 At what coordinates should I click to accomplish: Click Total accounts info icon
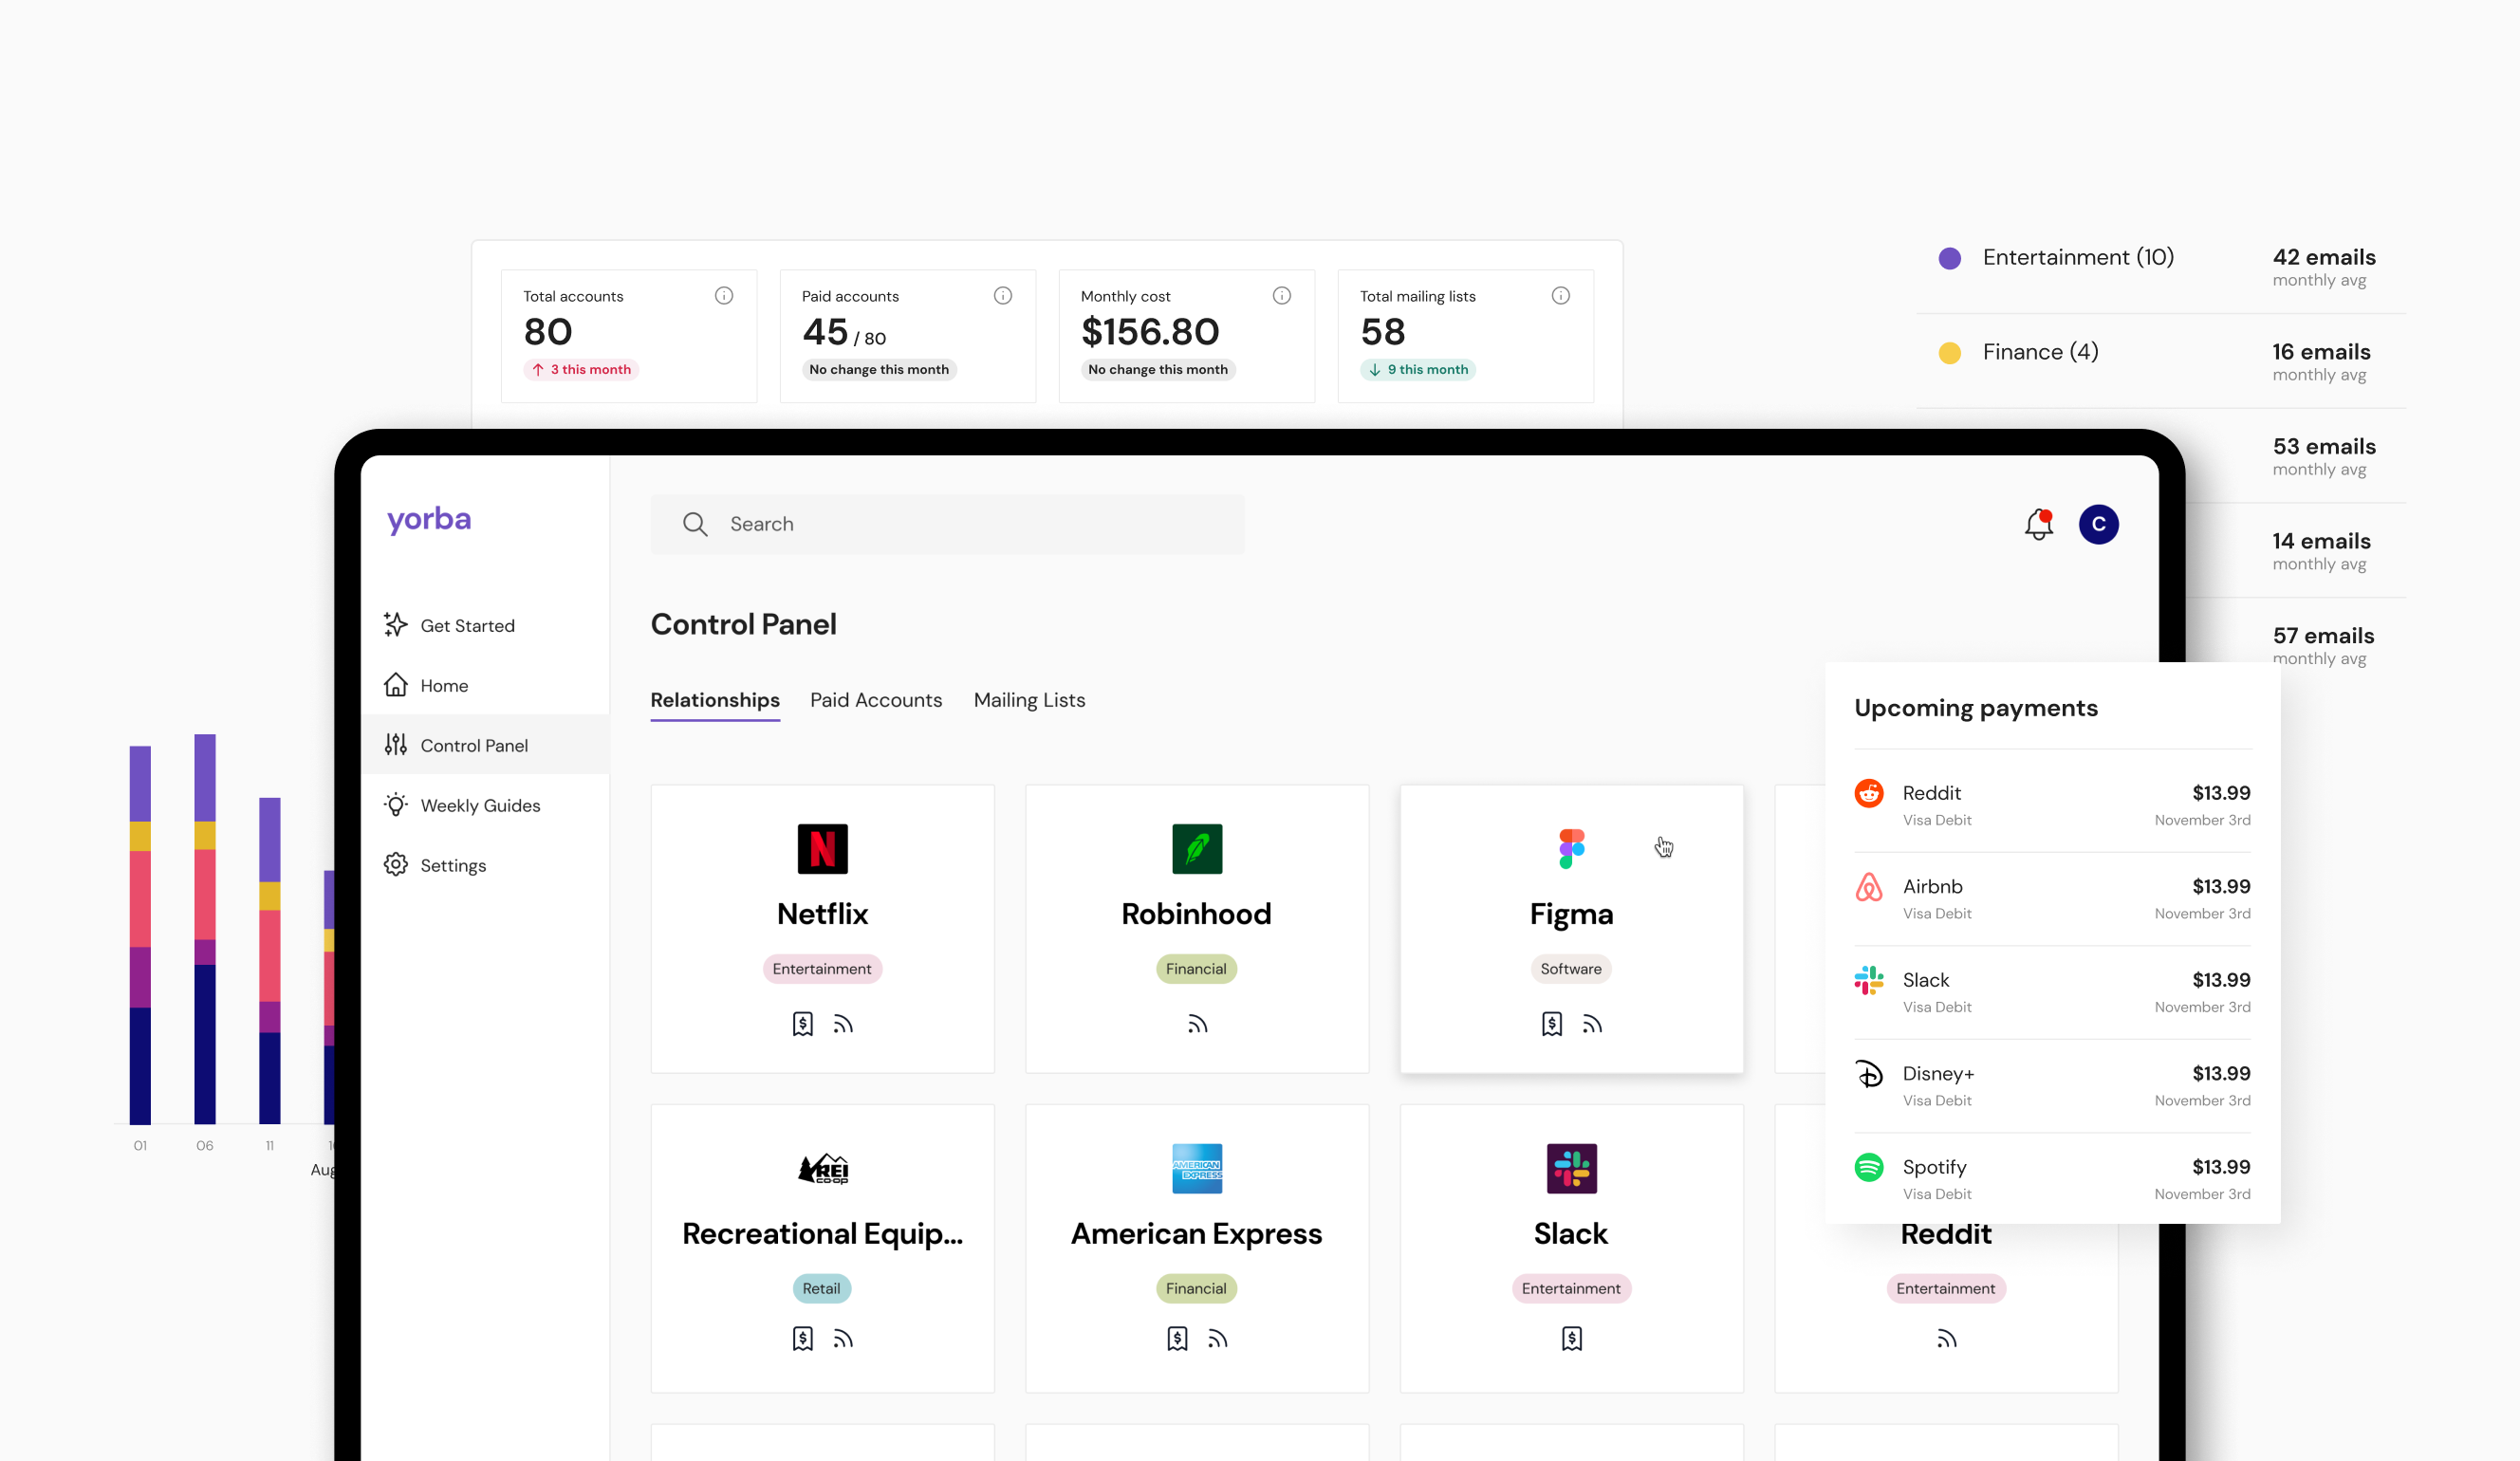[x=724, y=296]
